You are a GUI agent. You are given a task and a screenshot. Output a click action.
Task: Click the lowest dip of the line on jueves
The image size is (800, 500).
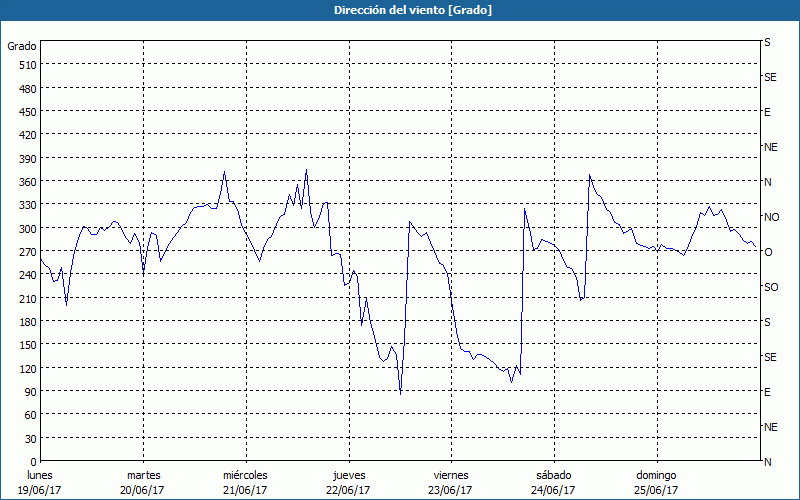[401, 394]
